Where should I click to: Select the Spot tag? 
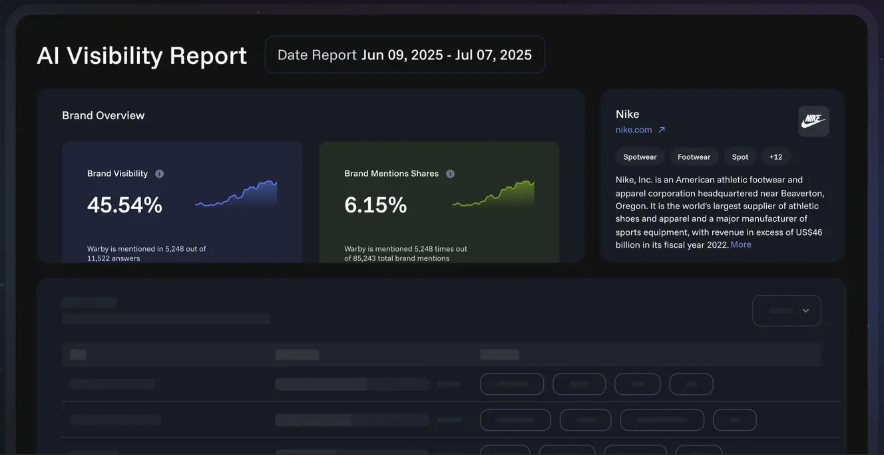[x=740, y=157]
